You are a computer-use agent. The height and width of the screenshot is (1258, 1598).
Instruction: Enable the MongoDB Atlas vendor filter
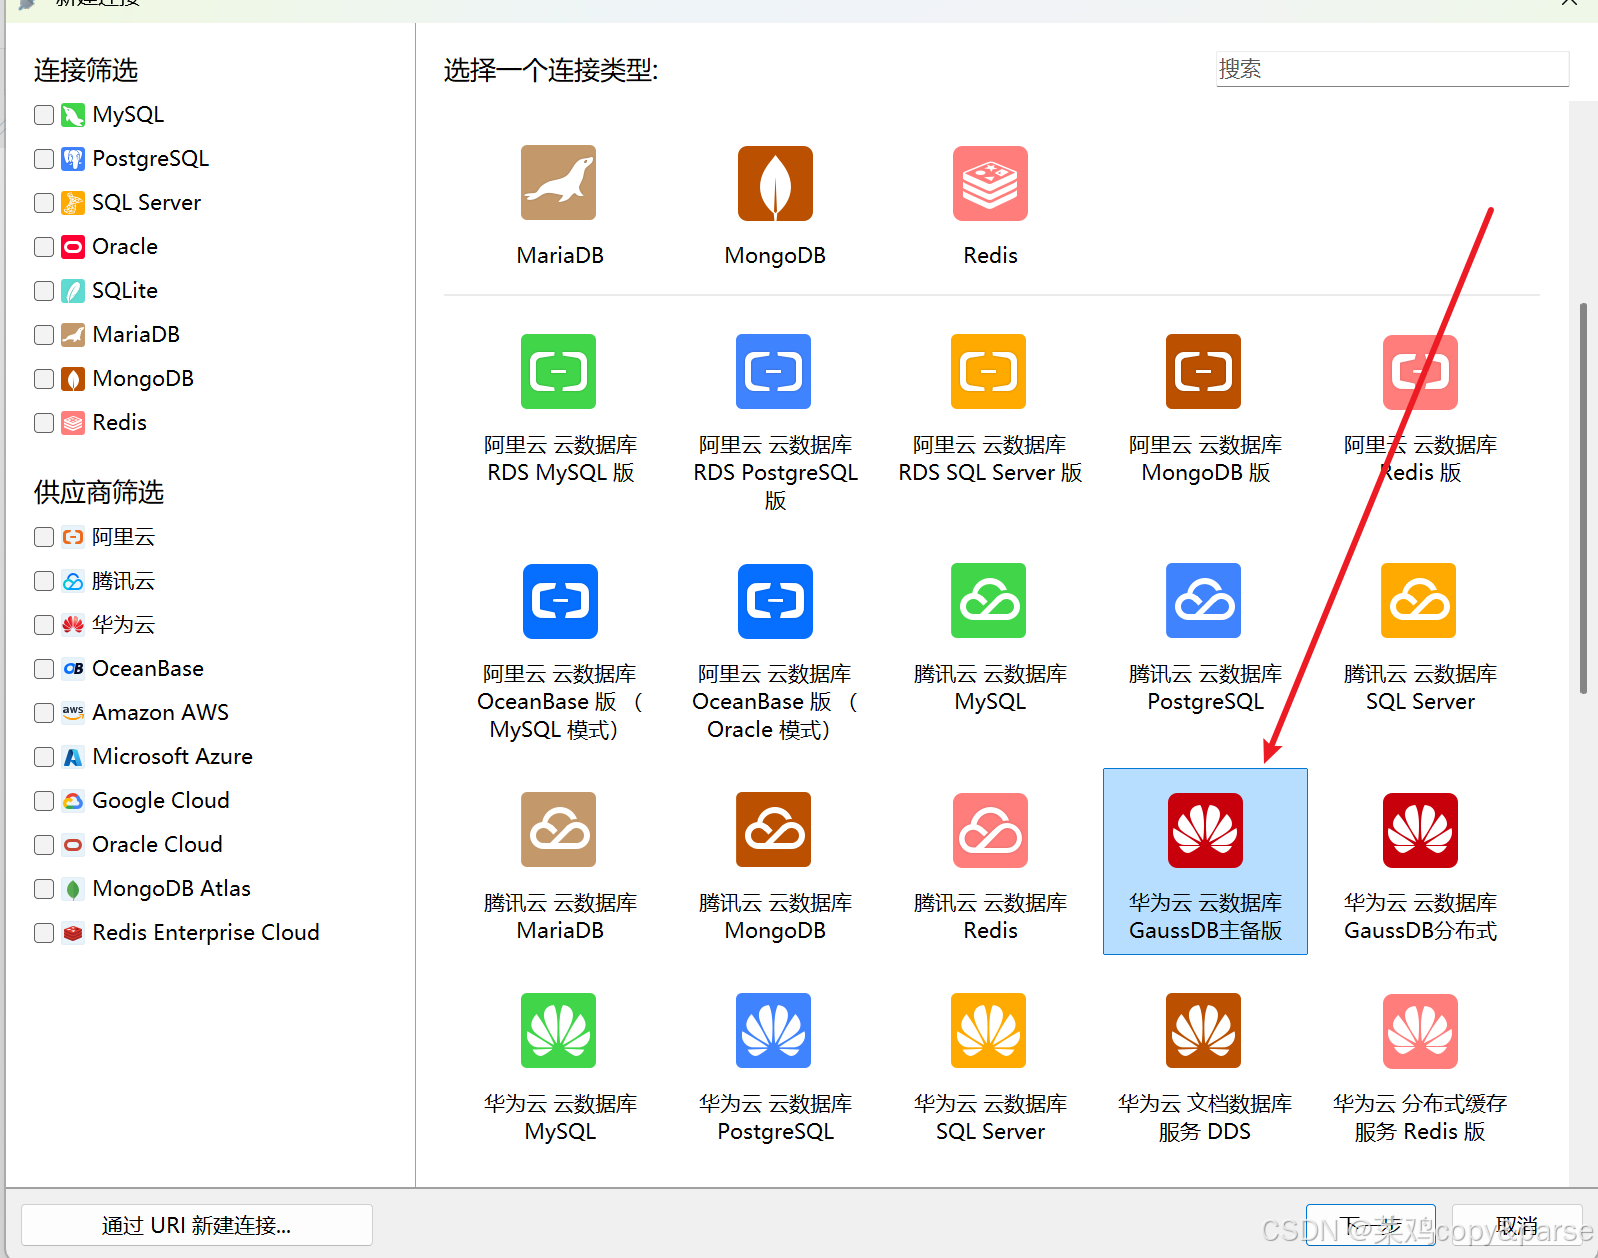click(x=44, y=889)
